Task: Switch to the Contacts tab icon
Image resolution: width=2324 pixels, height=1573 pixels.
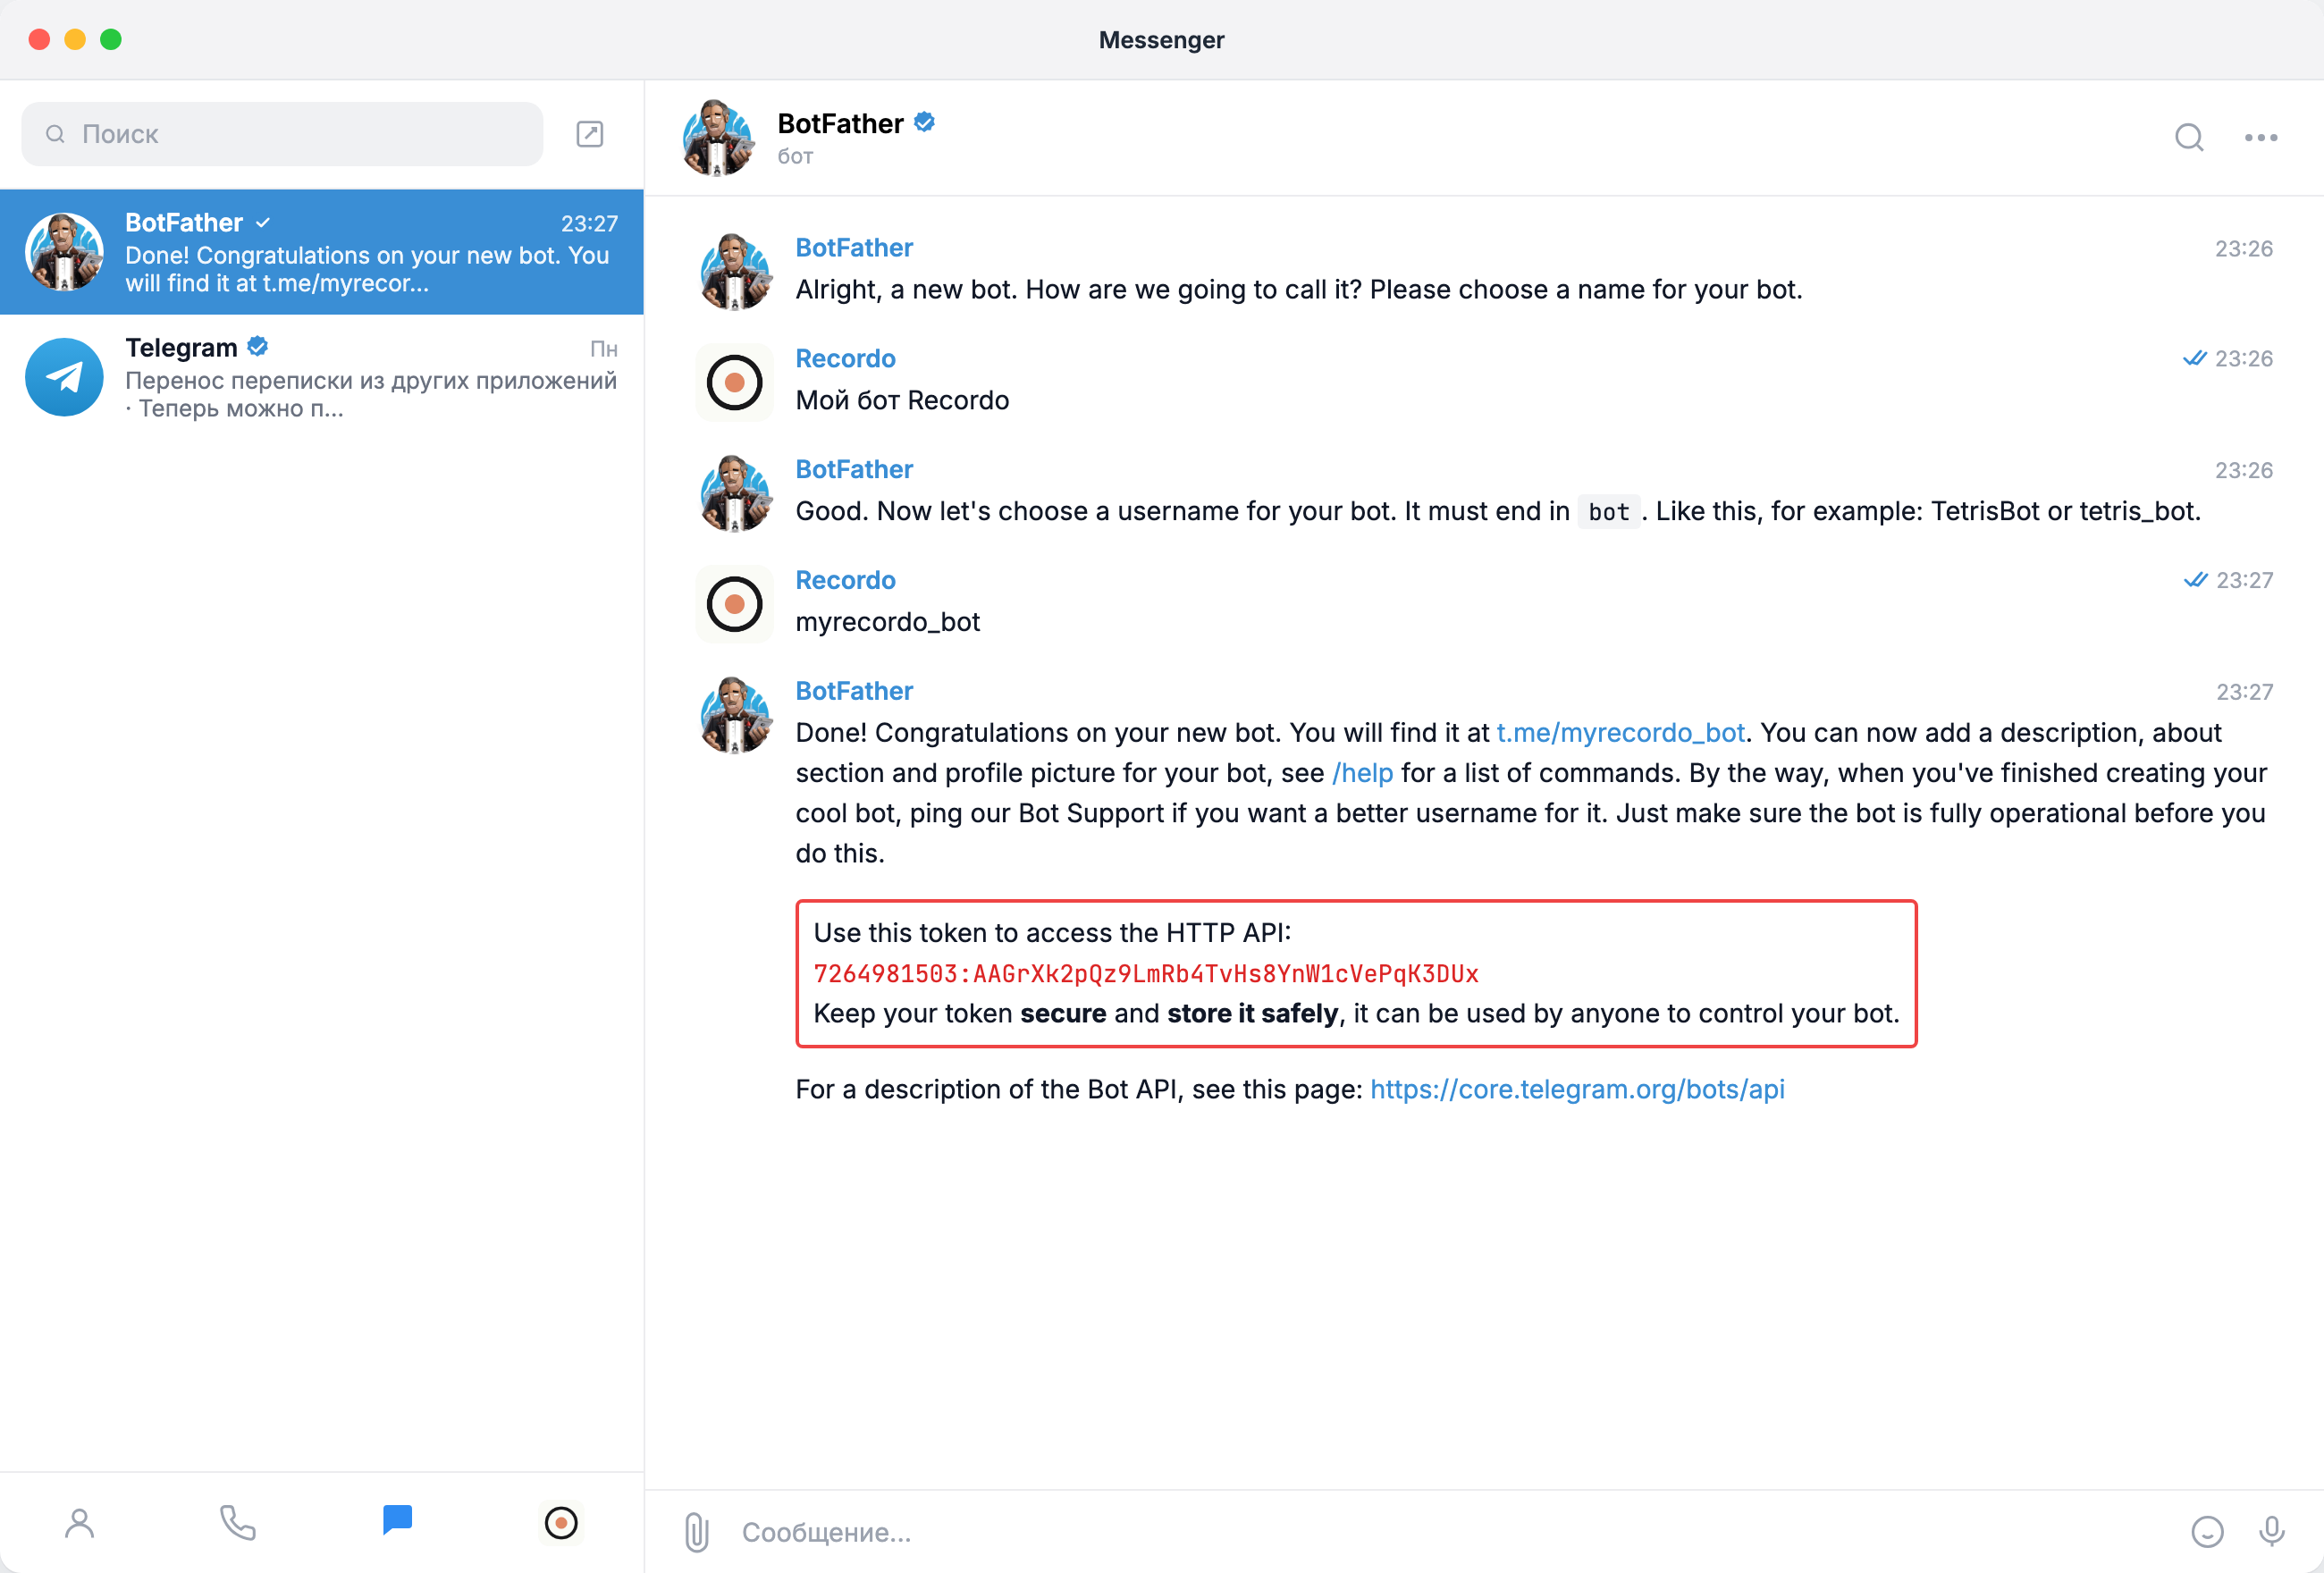Action: click(80, 1522)
